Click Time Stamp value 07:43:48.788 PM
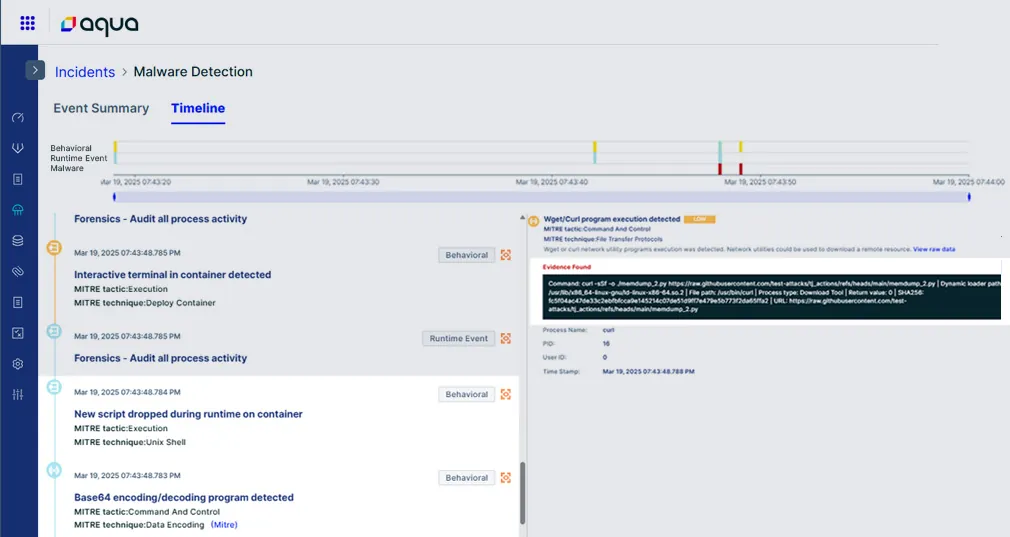The width and height of the screenshot is (1010, 537). [648, 372]
